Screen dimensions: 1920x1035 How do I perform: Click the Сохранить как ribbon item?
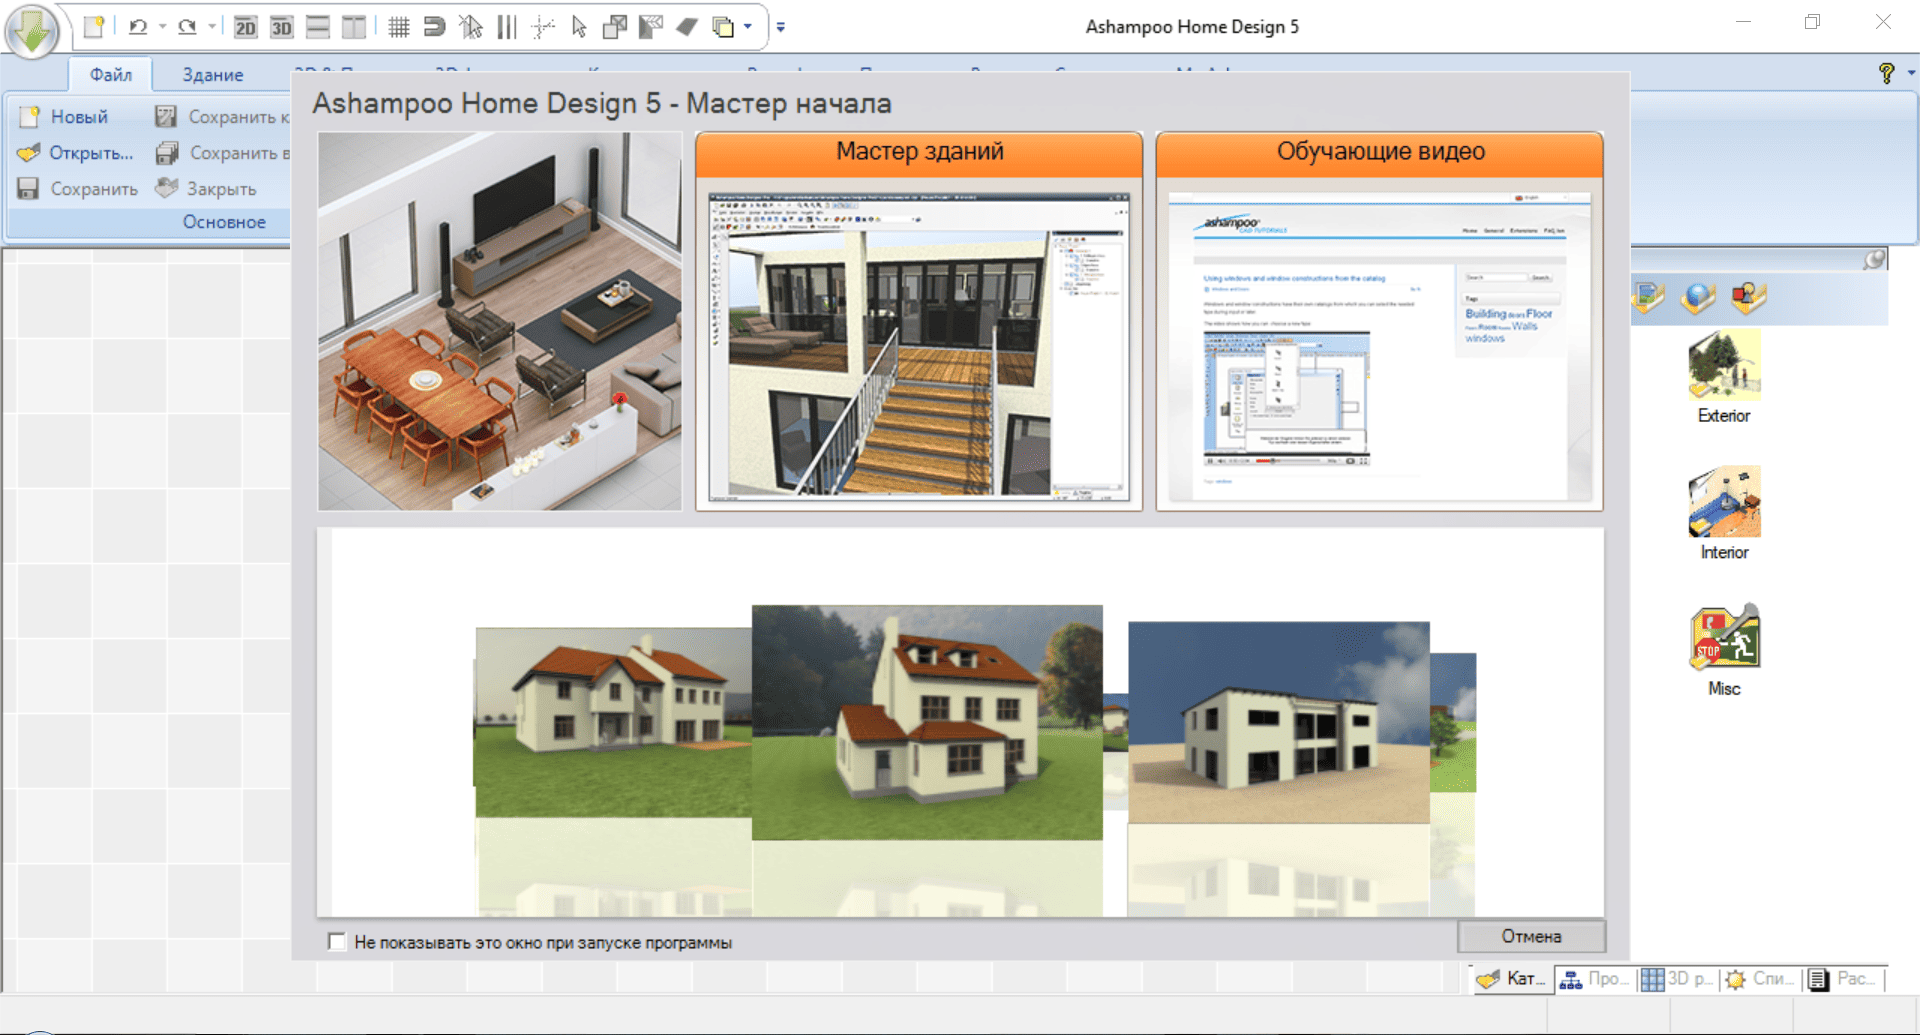pyautogui.click(x=222, y=117)
